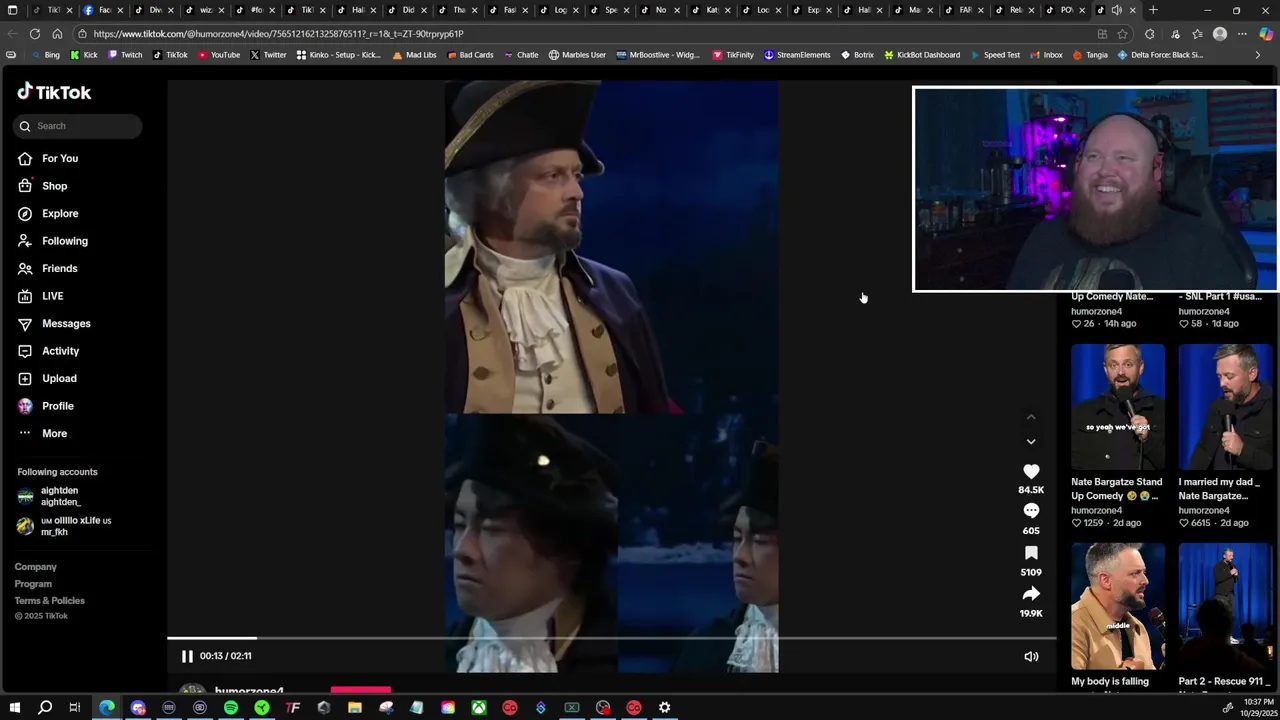Open Settings gear in taskbar
This screenshot has height=720, width=1280.
665,708
